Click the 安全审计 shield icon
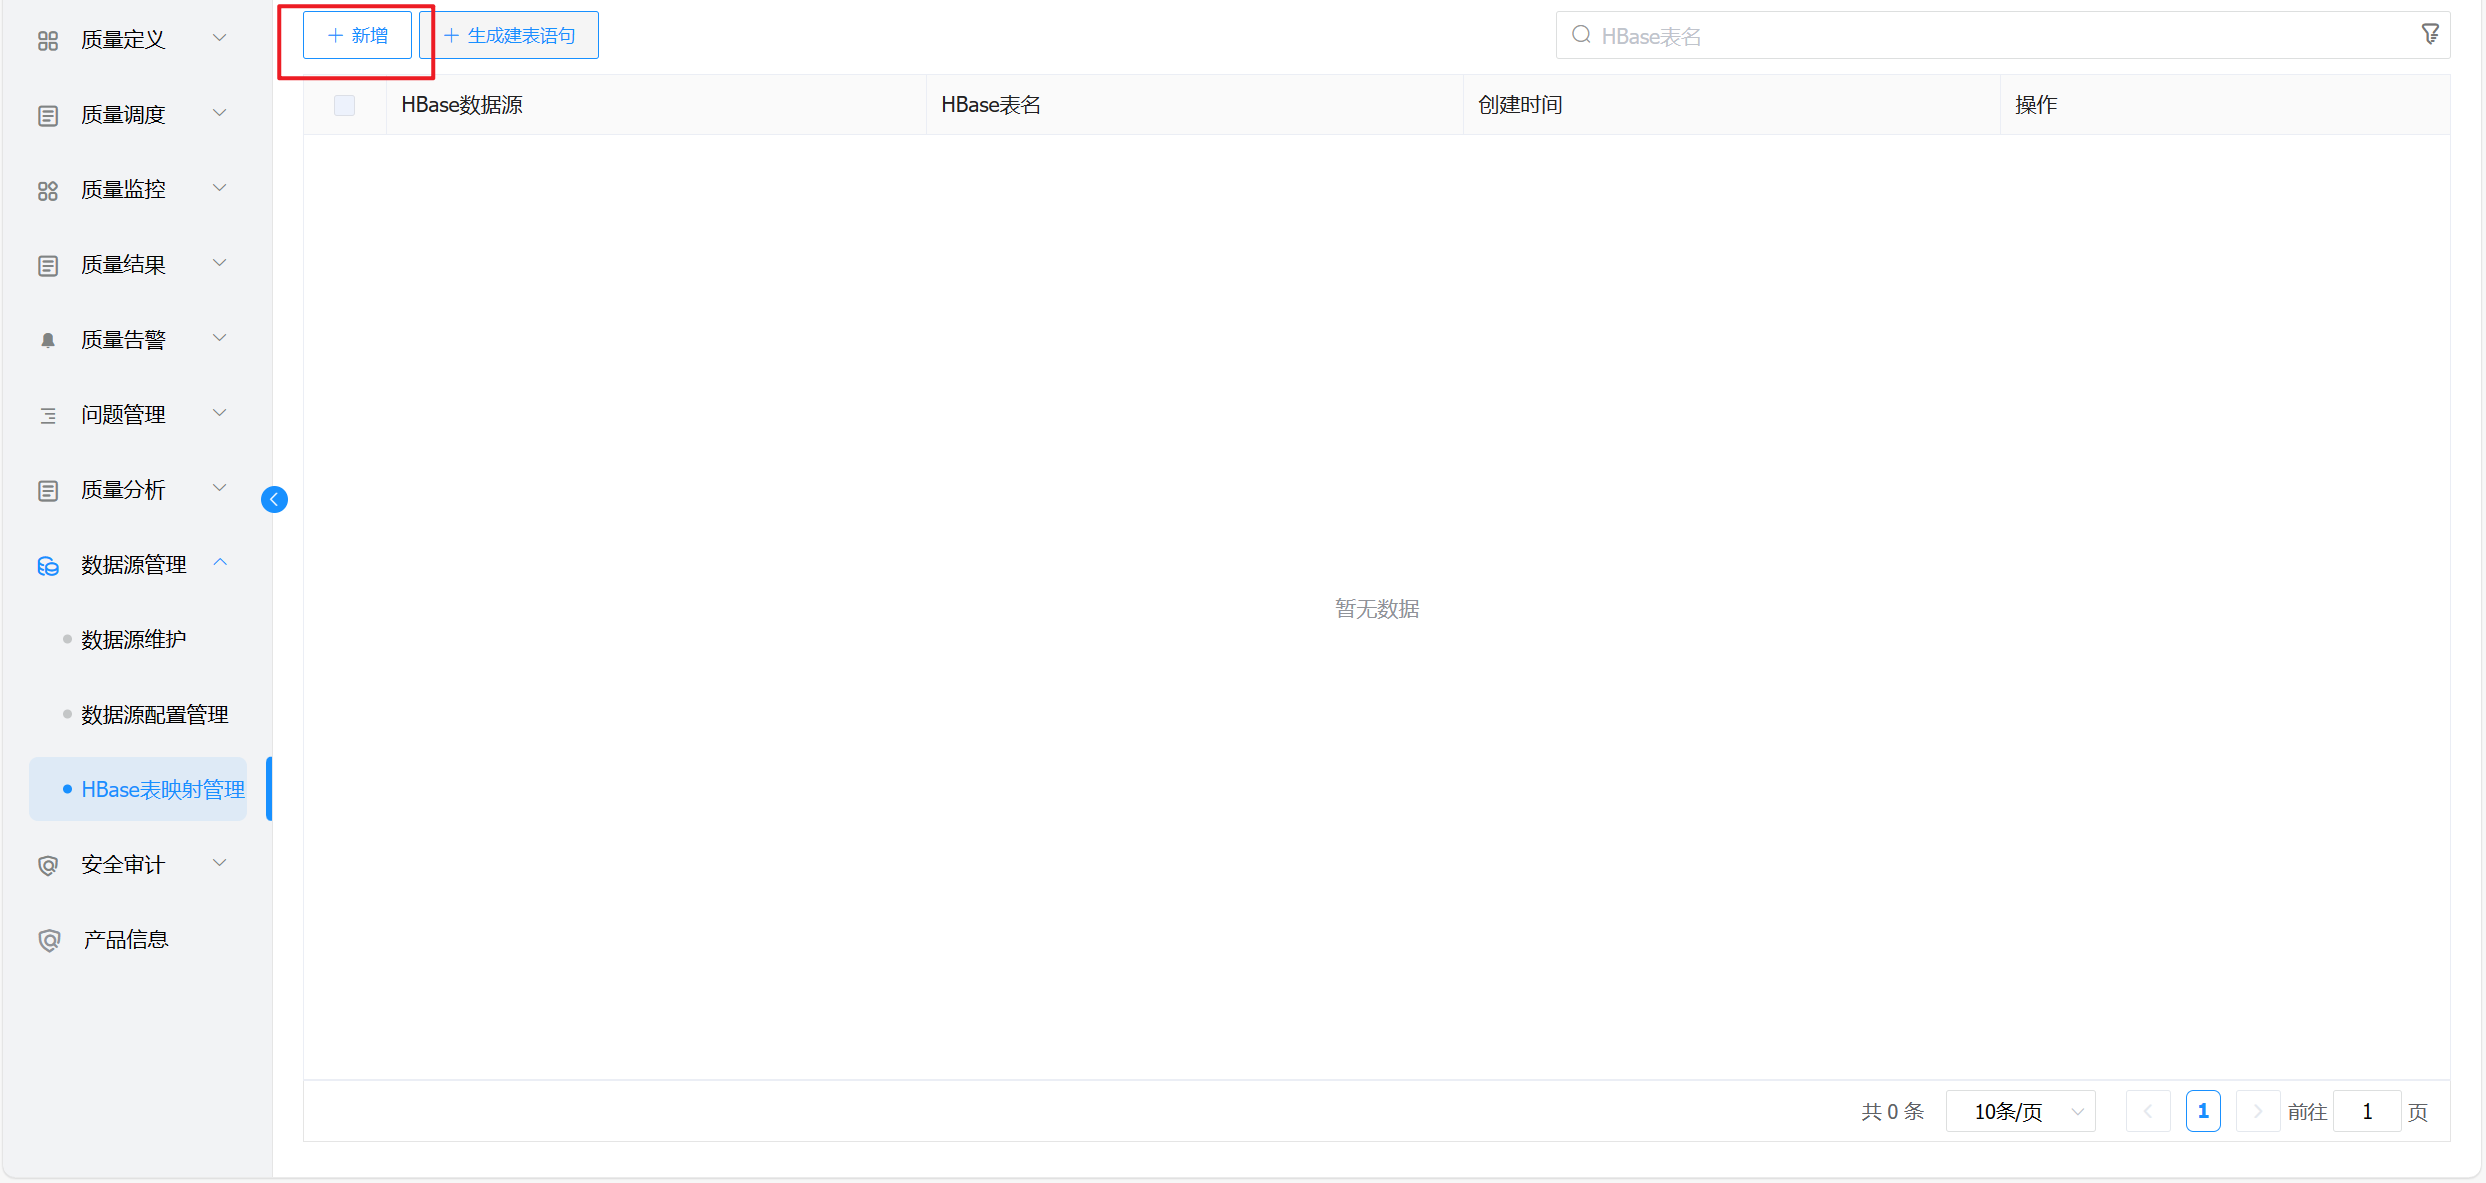2486x1183 pixels. 47,865
